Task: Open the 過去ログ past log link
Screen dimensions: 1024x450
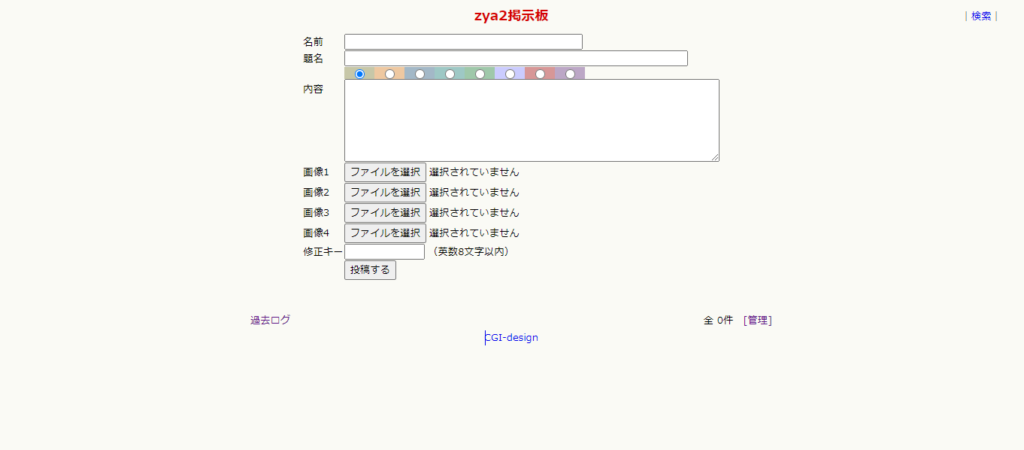Action: (270, 320)
